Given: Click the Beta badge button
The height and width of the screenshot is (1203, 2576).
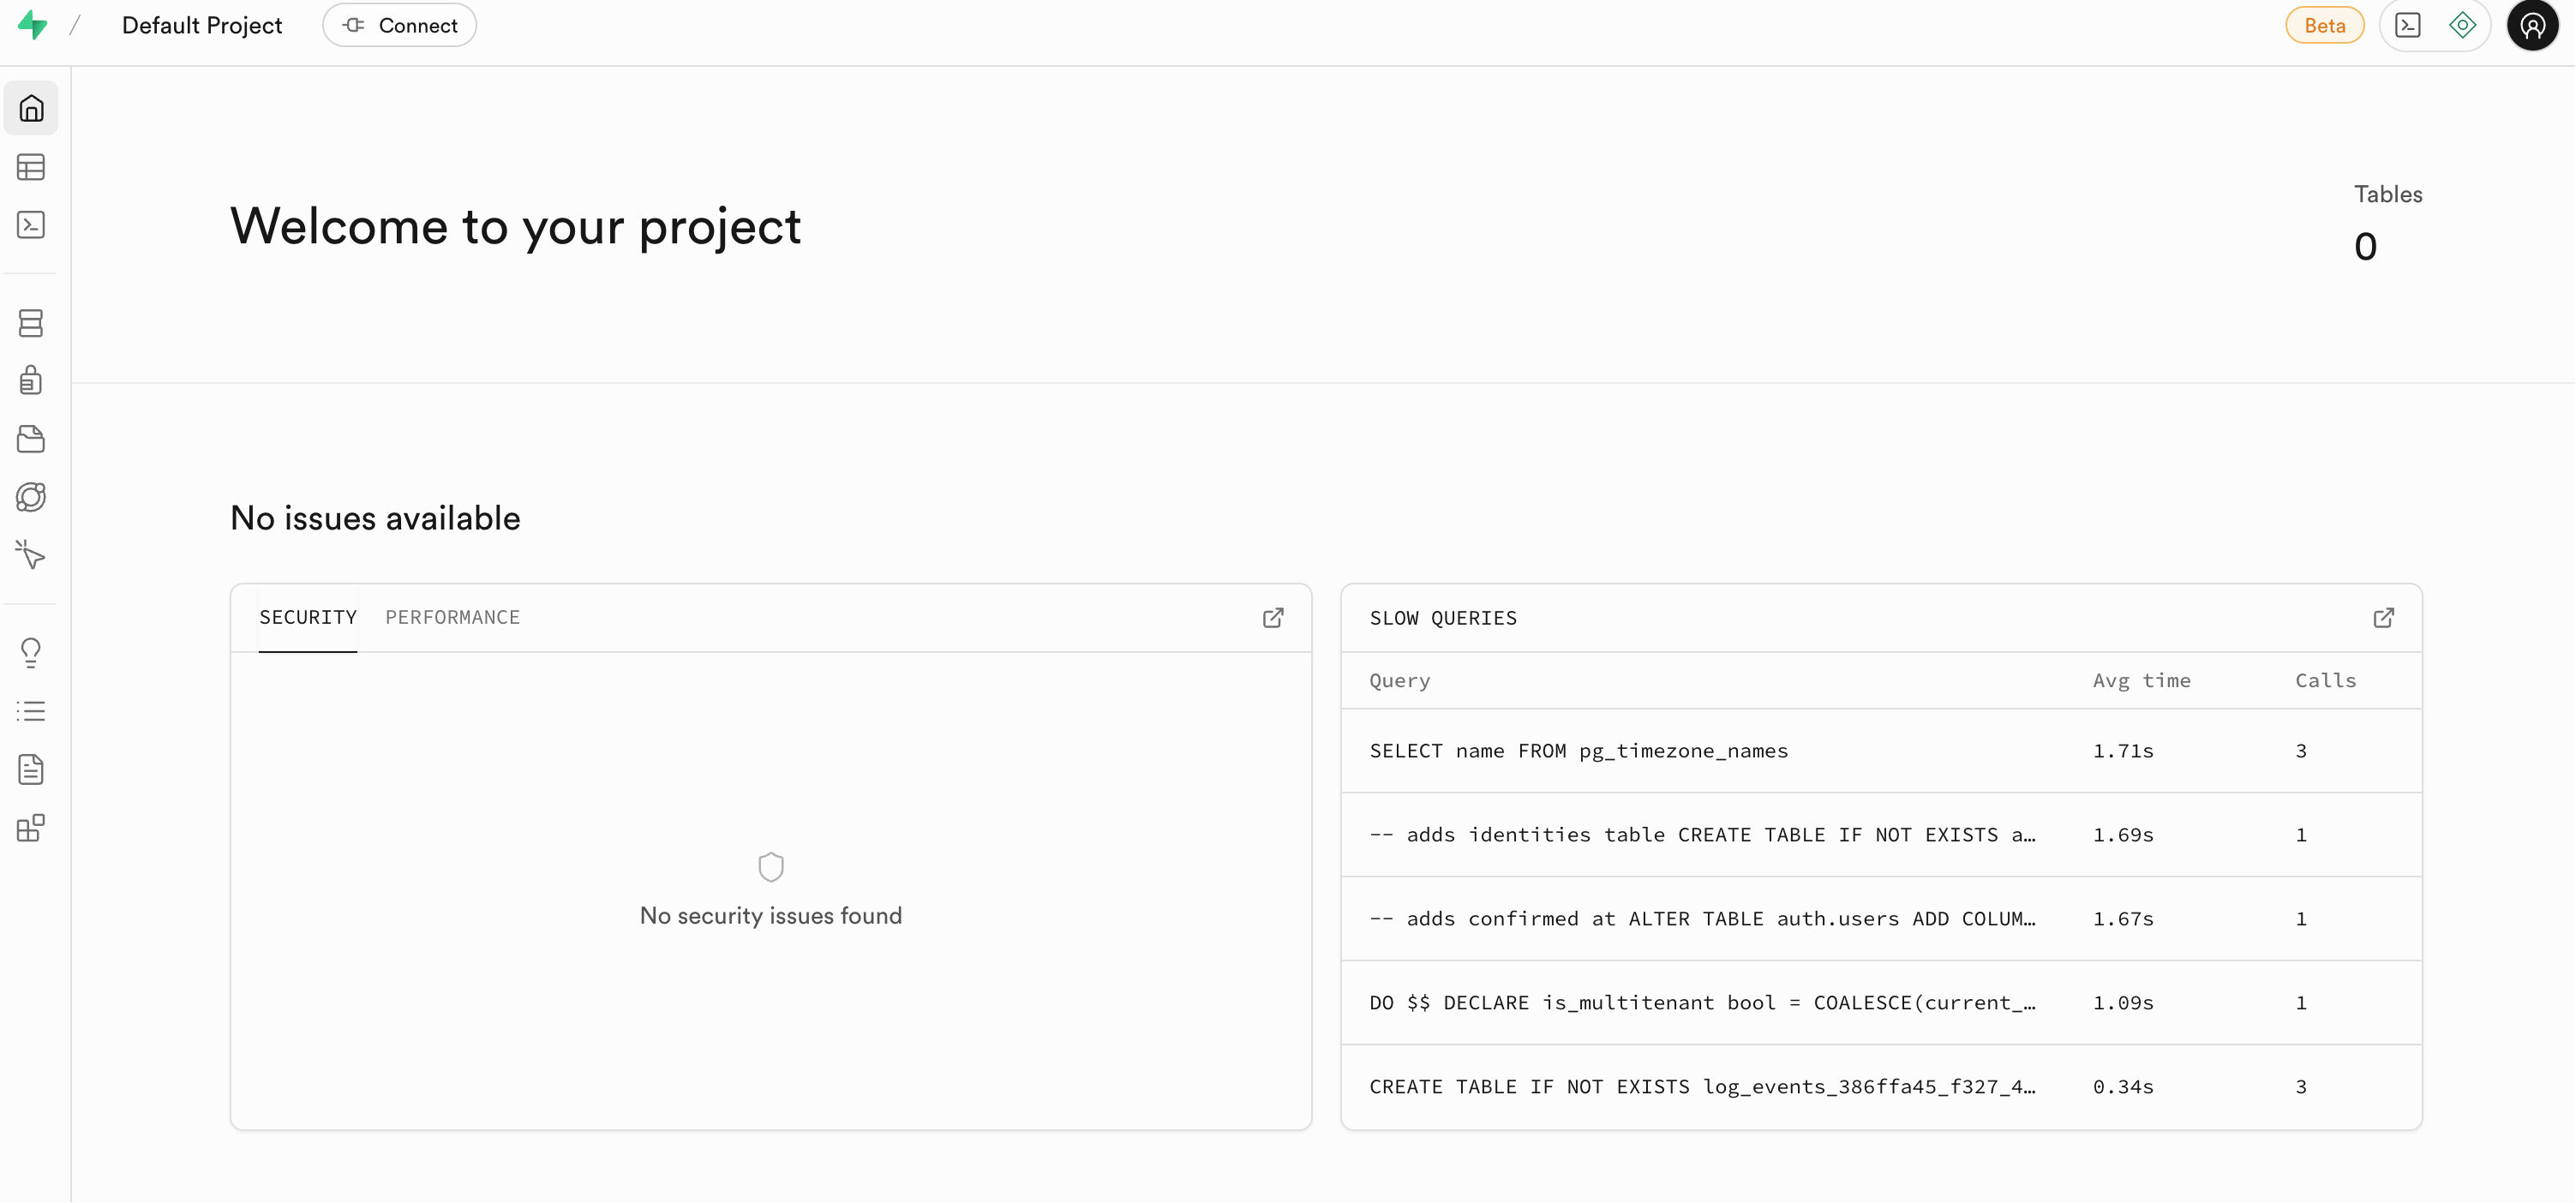Looking at the screenshot, I should (x=2324, y=25).
